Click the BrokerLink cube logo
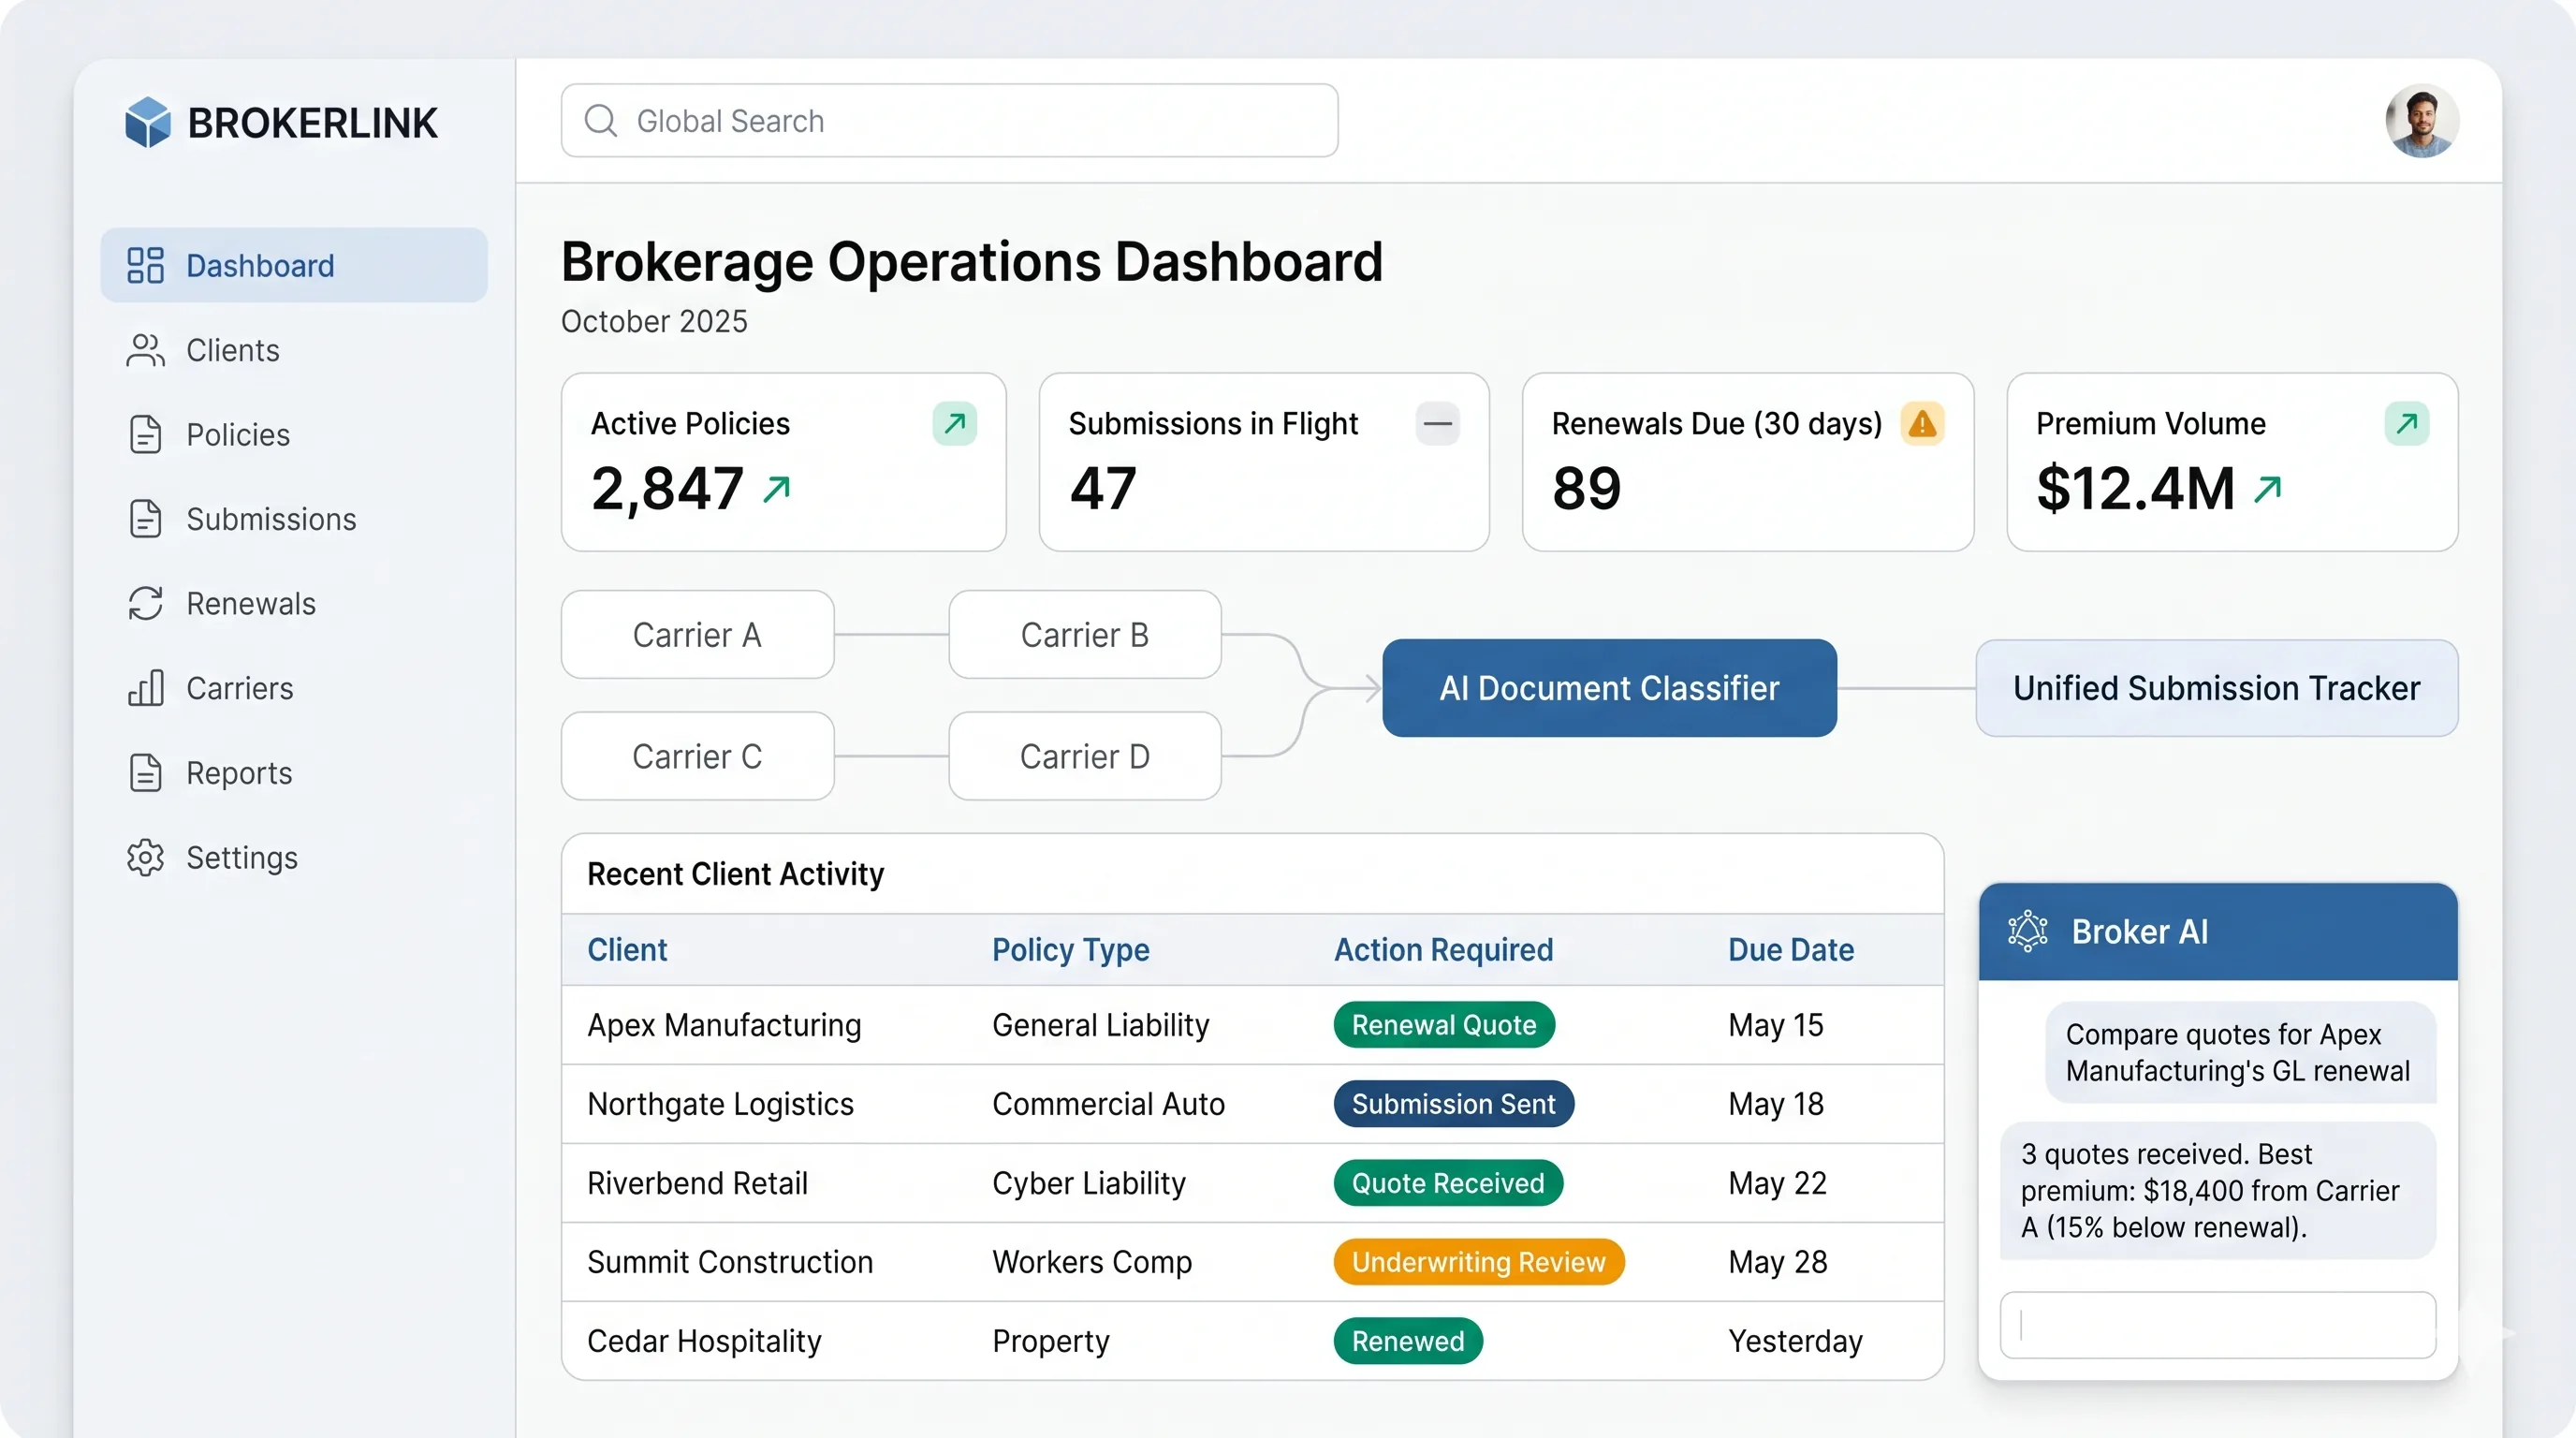The image size is (2576, 1438). pos(150,122)
